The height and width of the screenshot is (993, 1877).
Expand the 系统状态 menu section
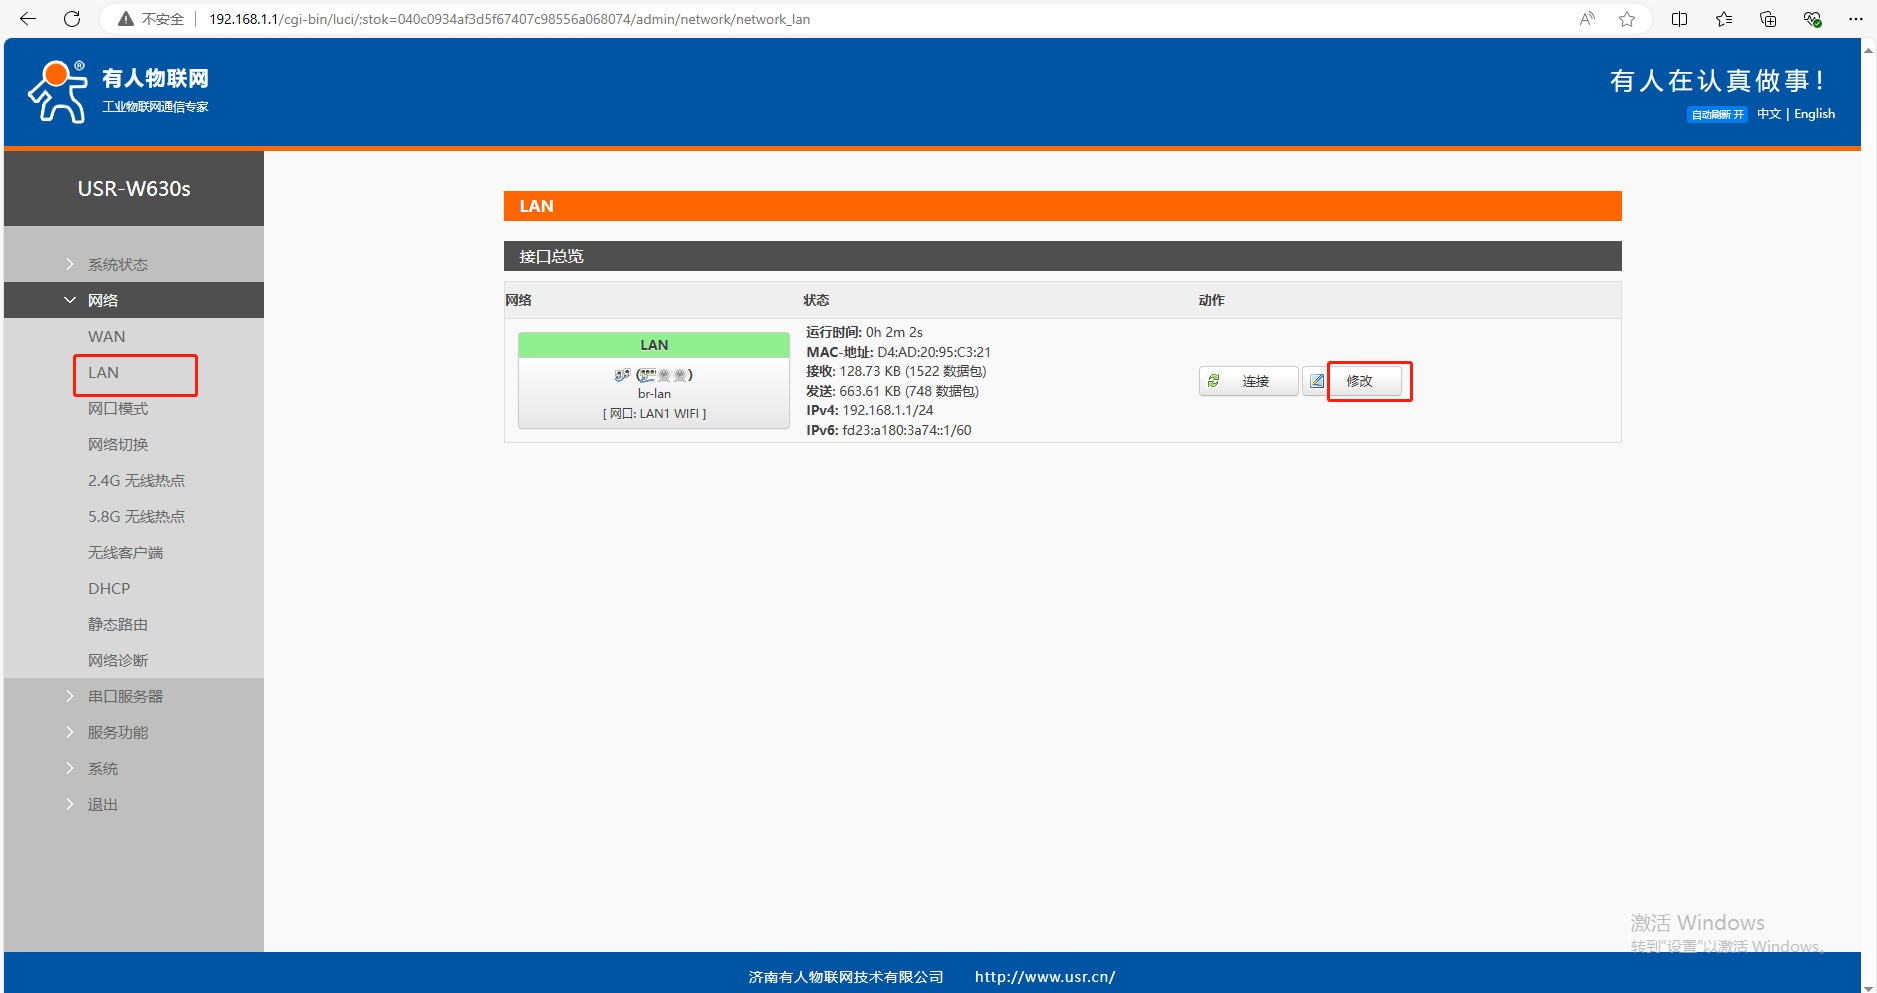click(x=118, y=264)
